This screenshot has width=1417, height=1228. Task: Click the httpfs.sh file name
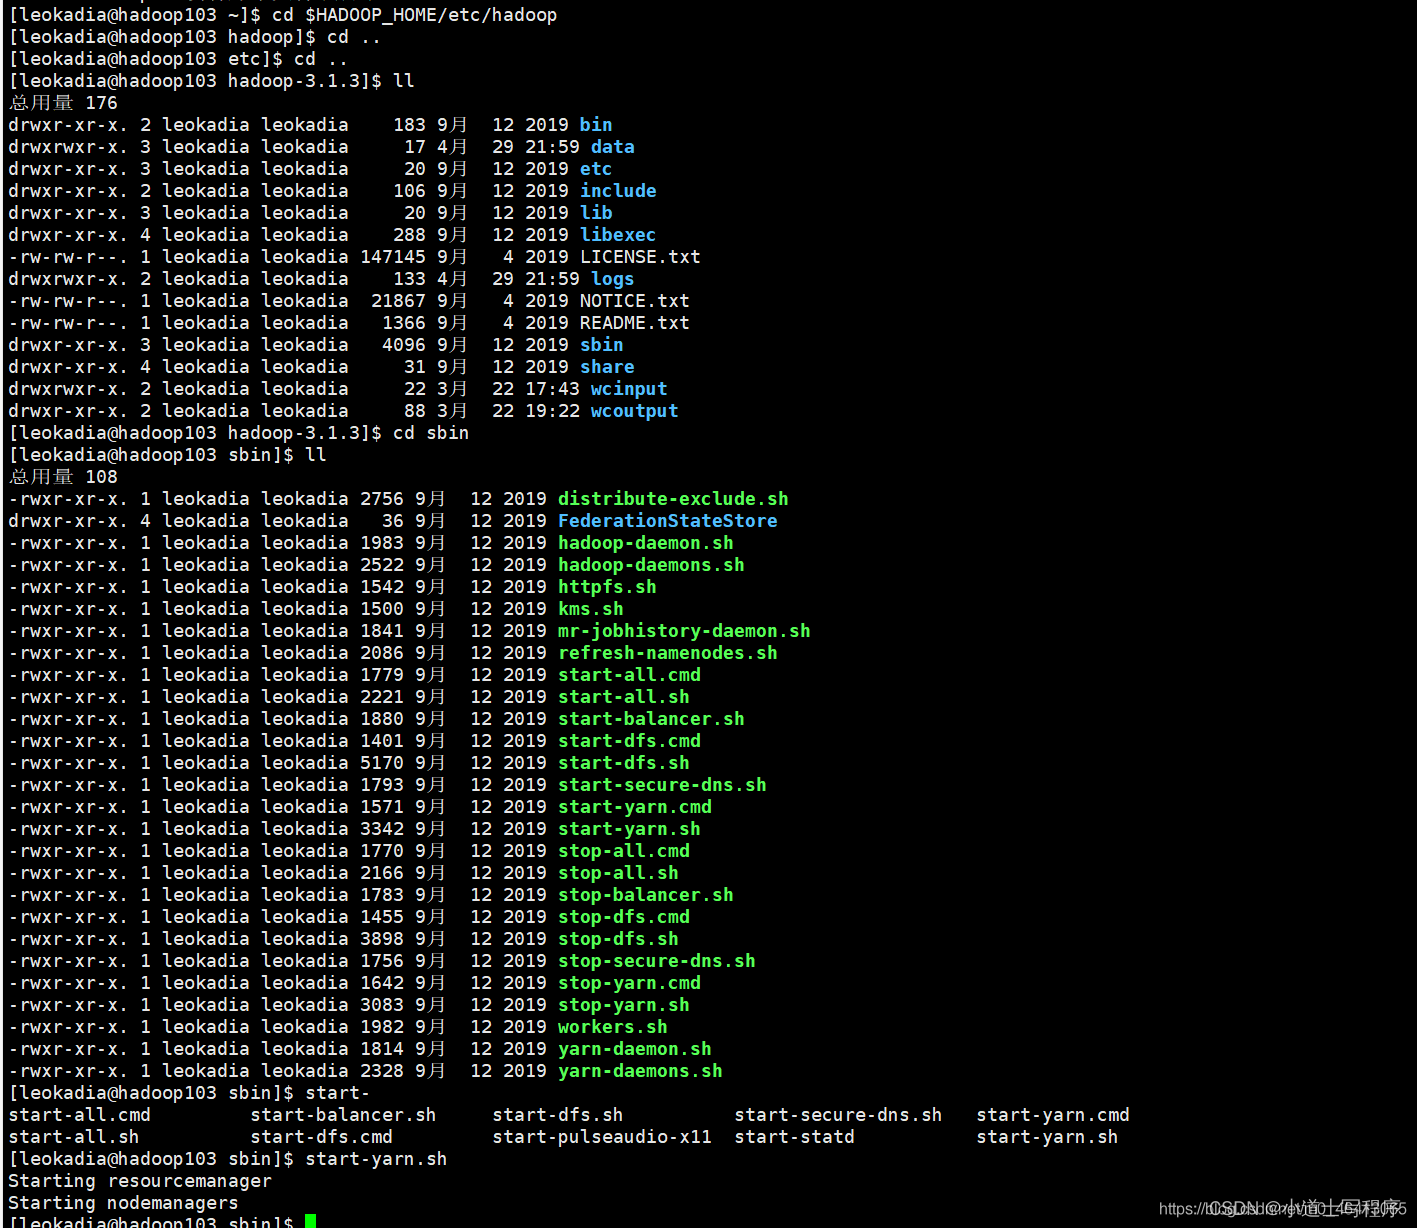[607, 587]
